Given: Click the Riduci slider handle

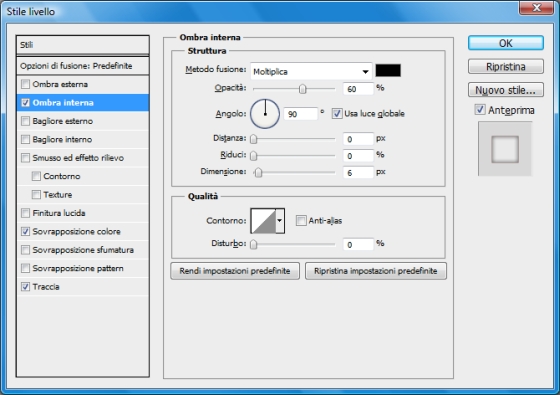Looking at the screenshot, I should [x=254, y=156].
